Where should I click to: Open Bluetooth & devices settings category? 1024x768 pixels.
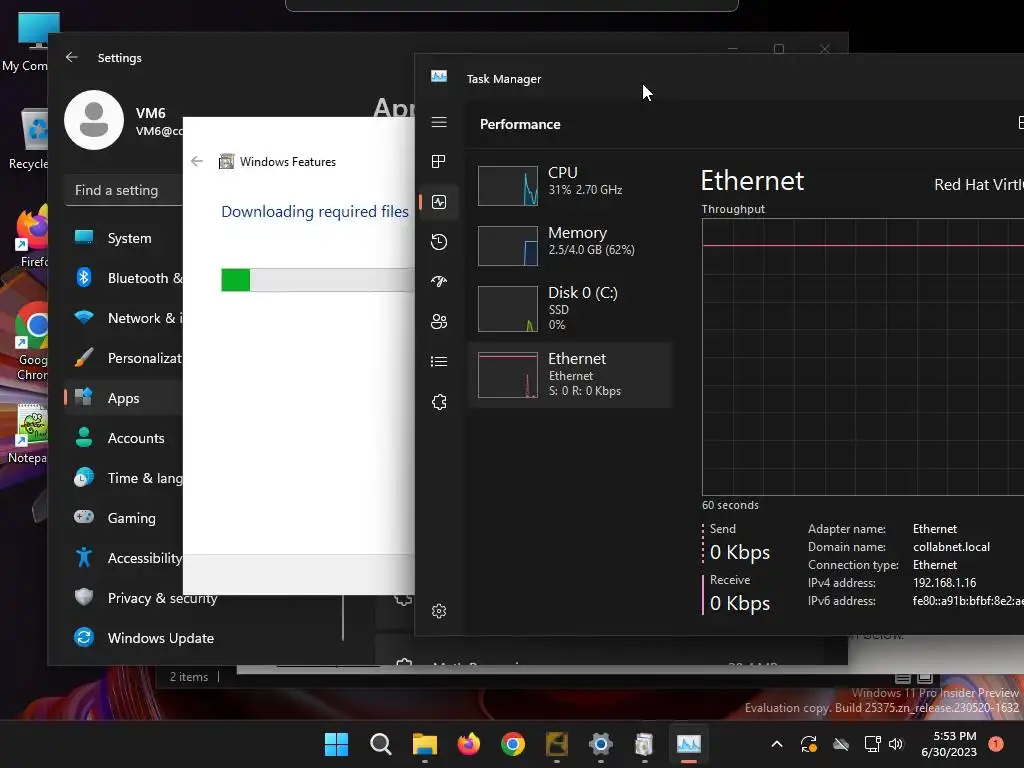[x=124, y=278]
